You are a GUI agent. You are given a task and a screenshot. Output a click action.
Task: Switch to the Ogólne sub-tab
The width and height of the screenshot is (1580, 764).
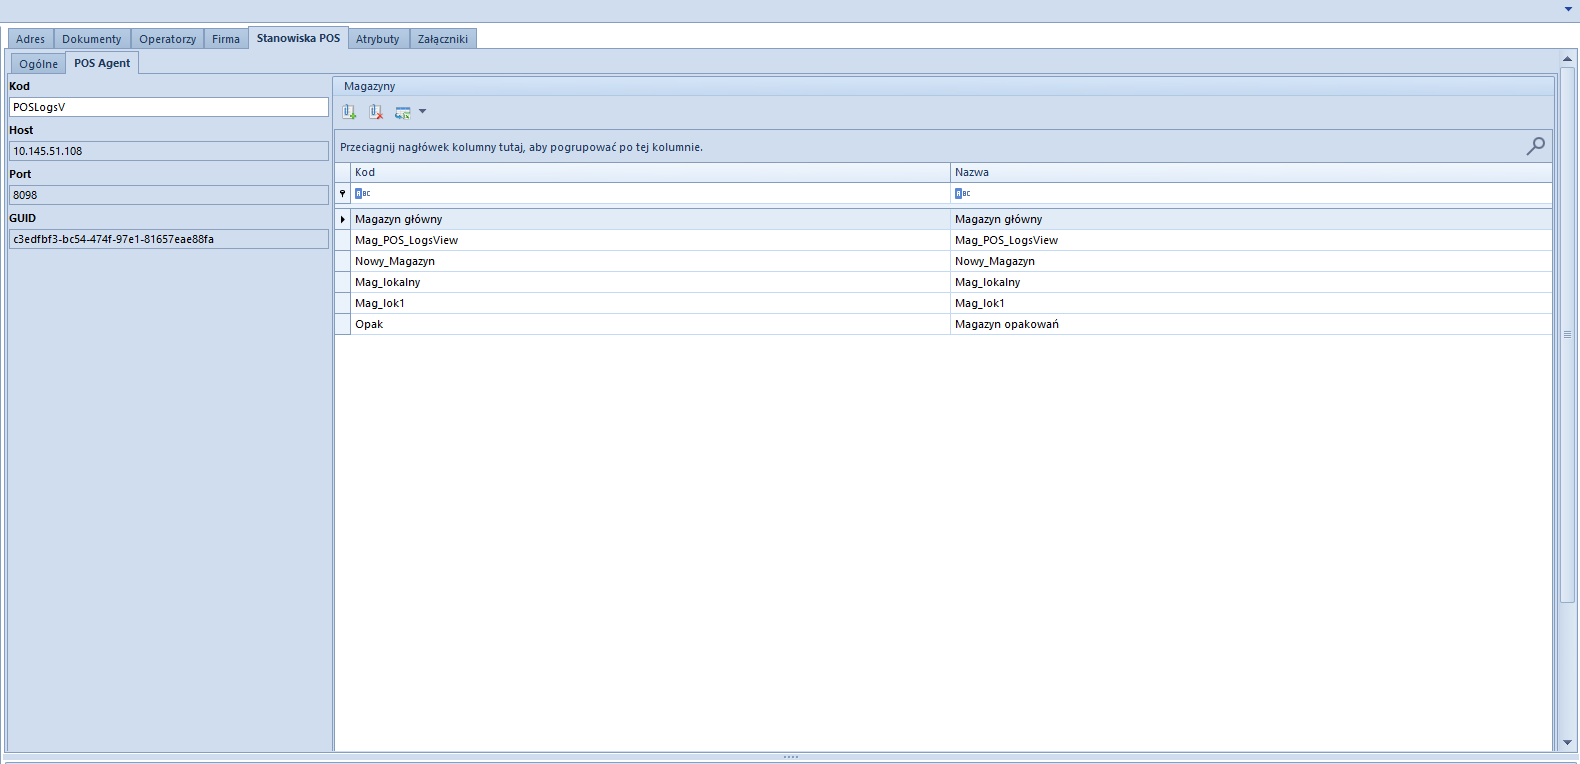[x=39, y=64]
